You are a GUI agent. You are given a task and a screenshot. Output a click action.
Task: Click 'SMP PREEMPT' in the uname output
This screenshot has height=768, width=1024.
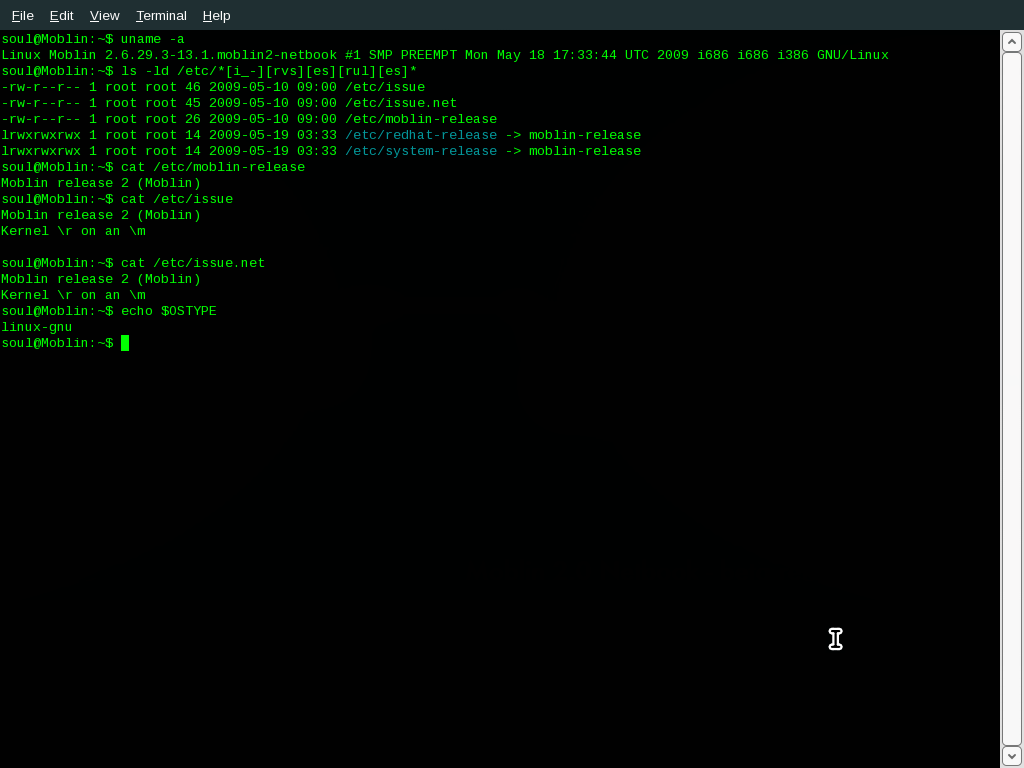pyautogui.click(x=413, y=55)
